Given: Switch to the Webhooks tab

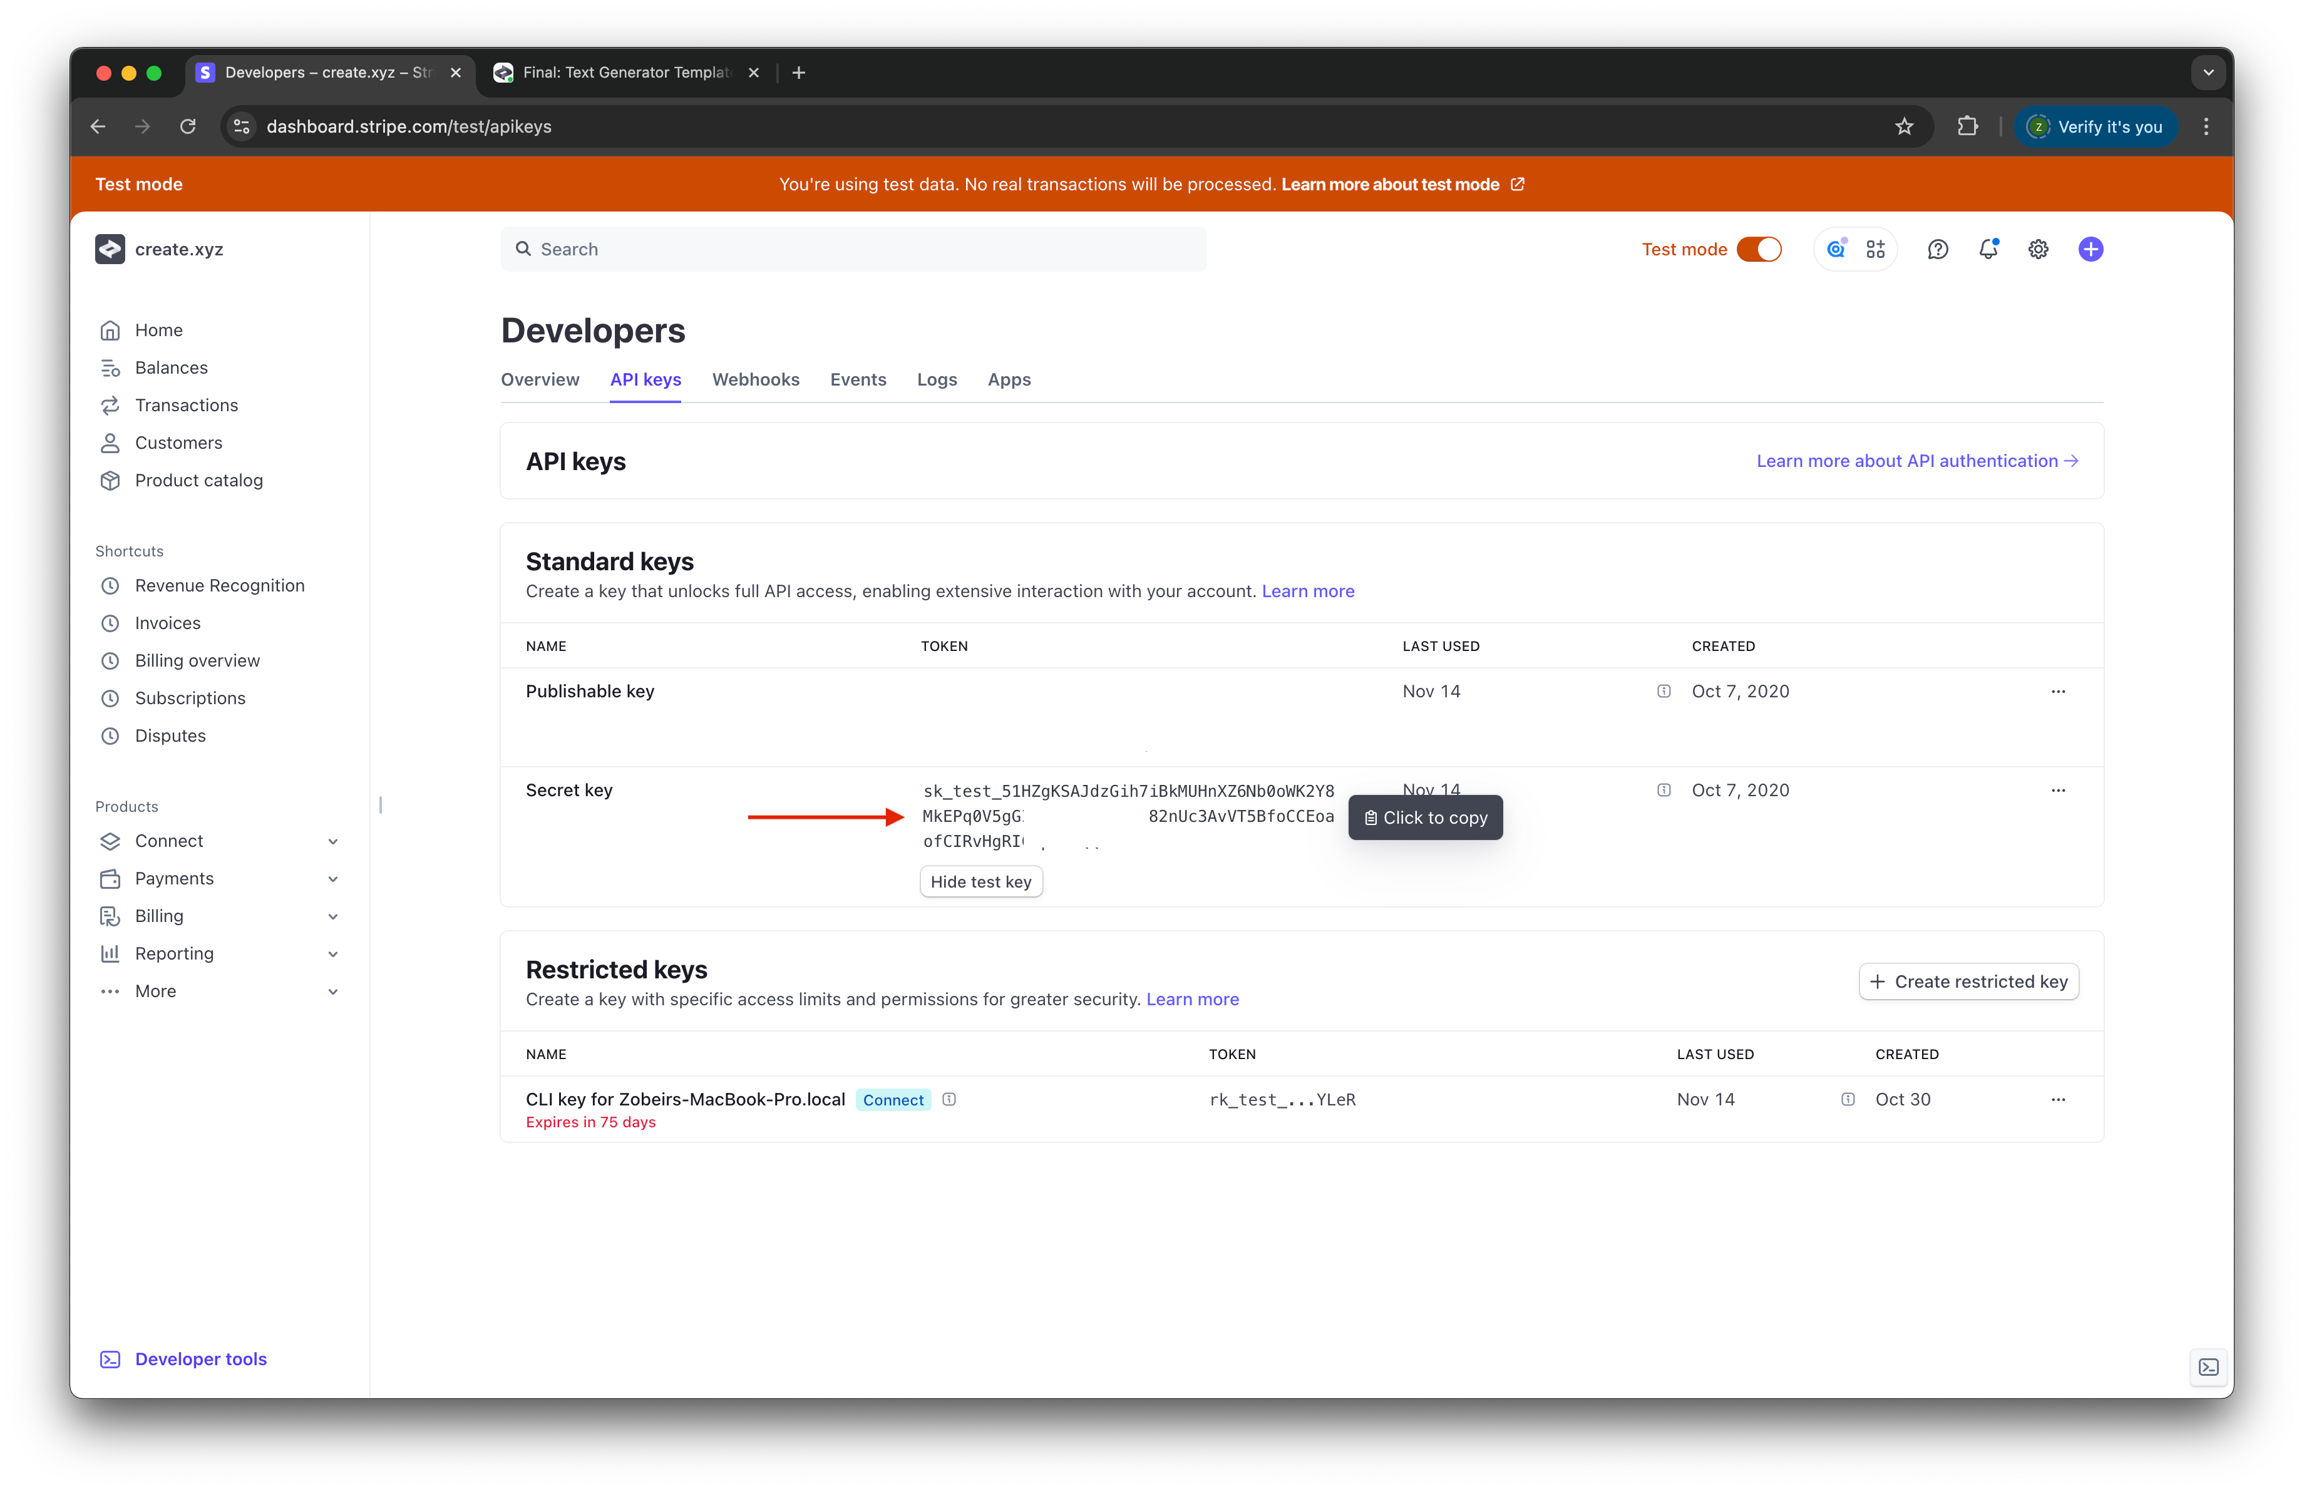Looking at the screenshot, I should click(755, 379).
